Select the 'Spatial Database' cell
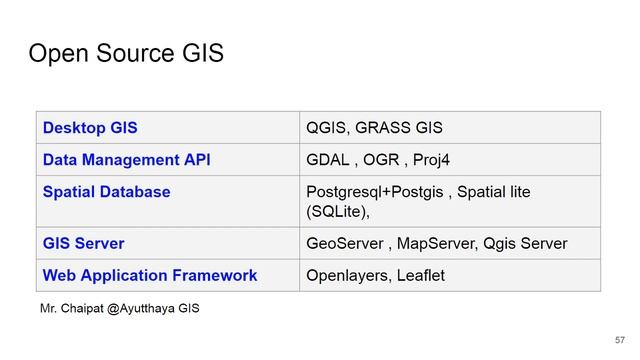 (x=168, y=202)
